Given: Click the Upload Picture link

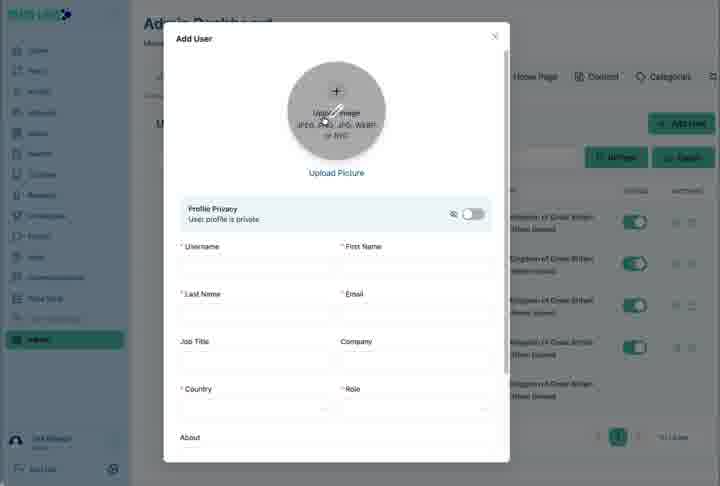Looking at the screenshot, I should click(337, 173).
